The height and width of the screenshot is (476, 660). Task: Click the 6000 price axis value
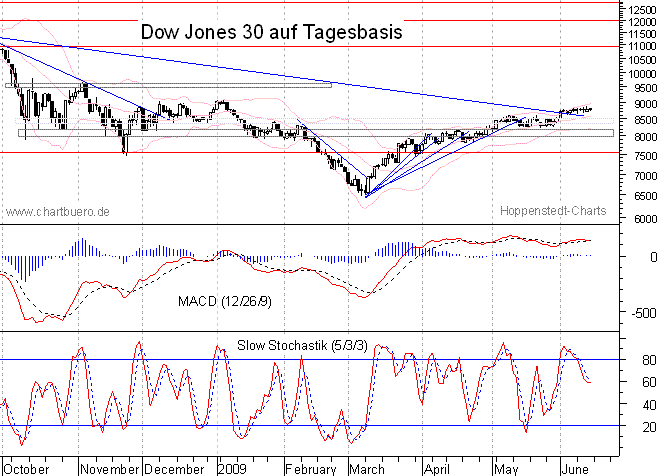pyautogui.click(x=644, y=219)
